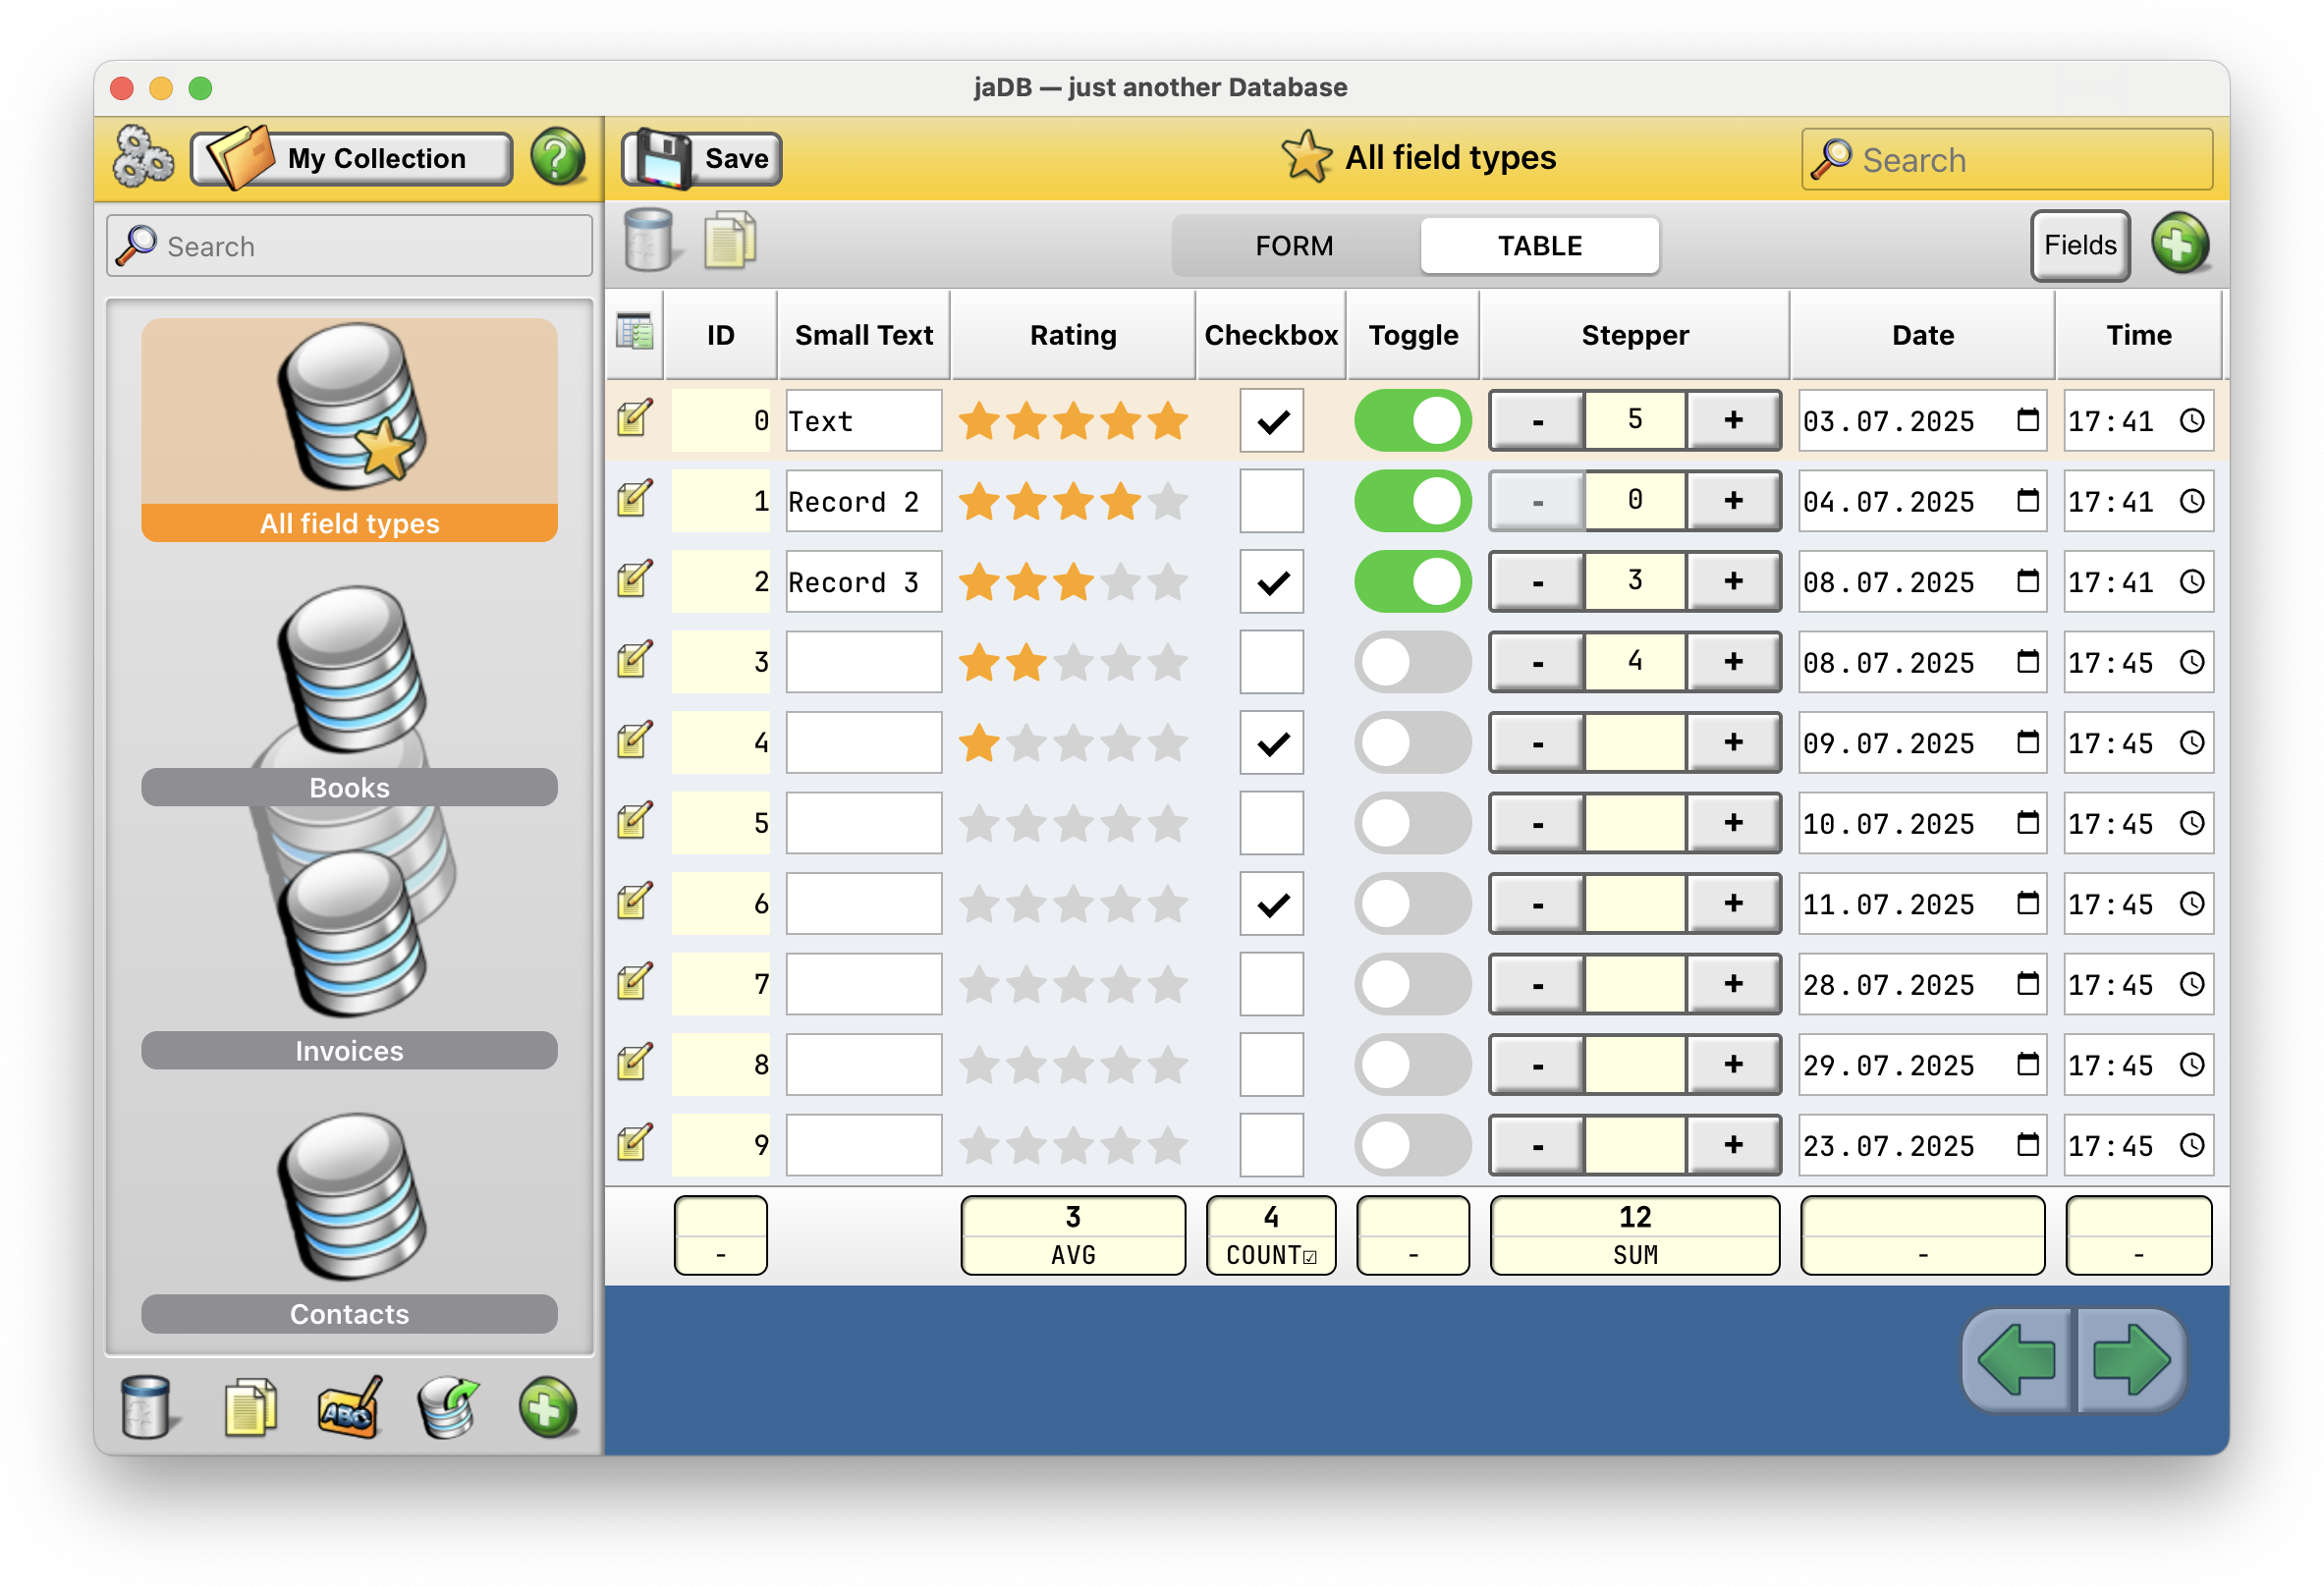Turn off toggle in row 0

point(1412,420)
